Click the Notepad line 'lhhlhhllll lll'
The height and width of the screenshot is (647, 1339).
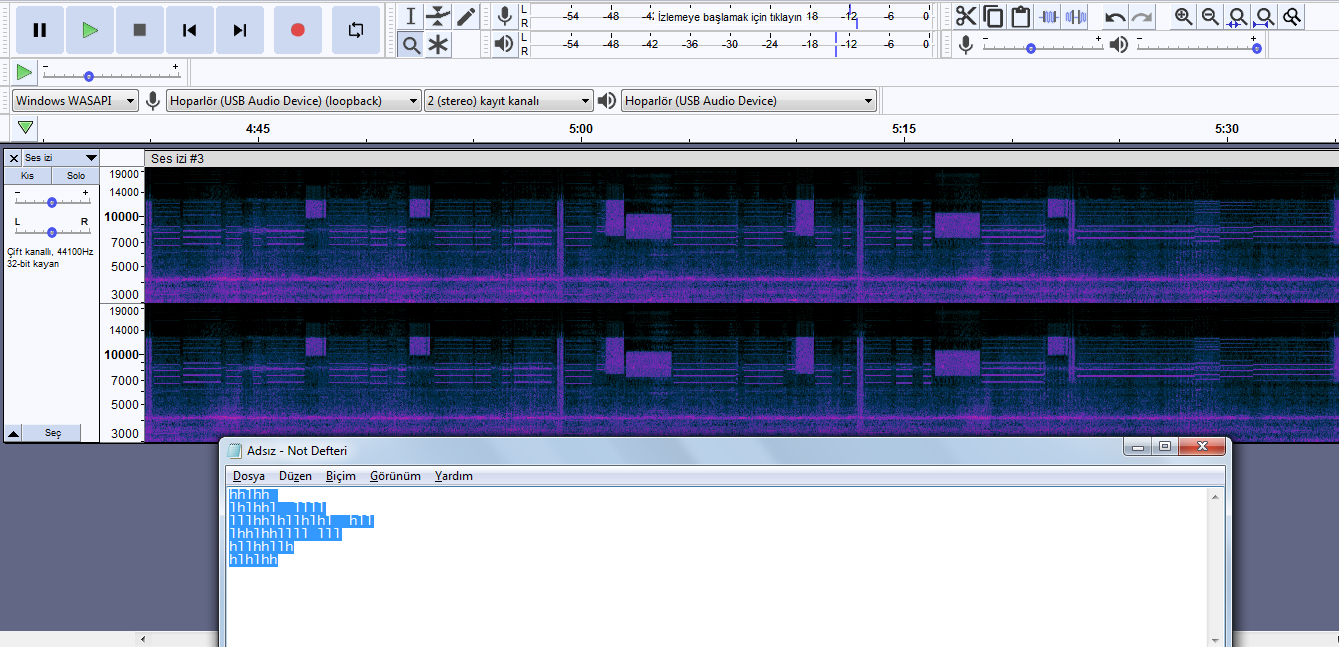pyautogui.click(x=285, y=534)
